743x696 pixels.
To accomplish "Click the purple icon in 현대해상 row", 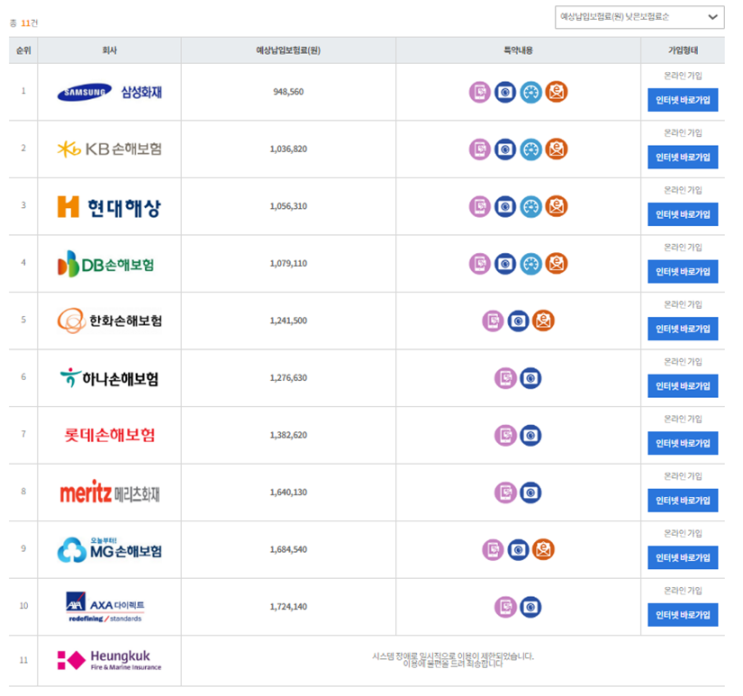I will tap(480, 207).
